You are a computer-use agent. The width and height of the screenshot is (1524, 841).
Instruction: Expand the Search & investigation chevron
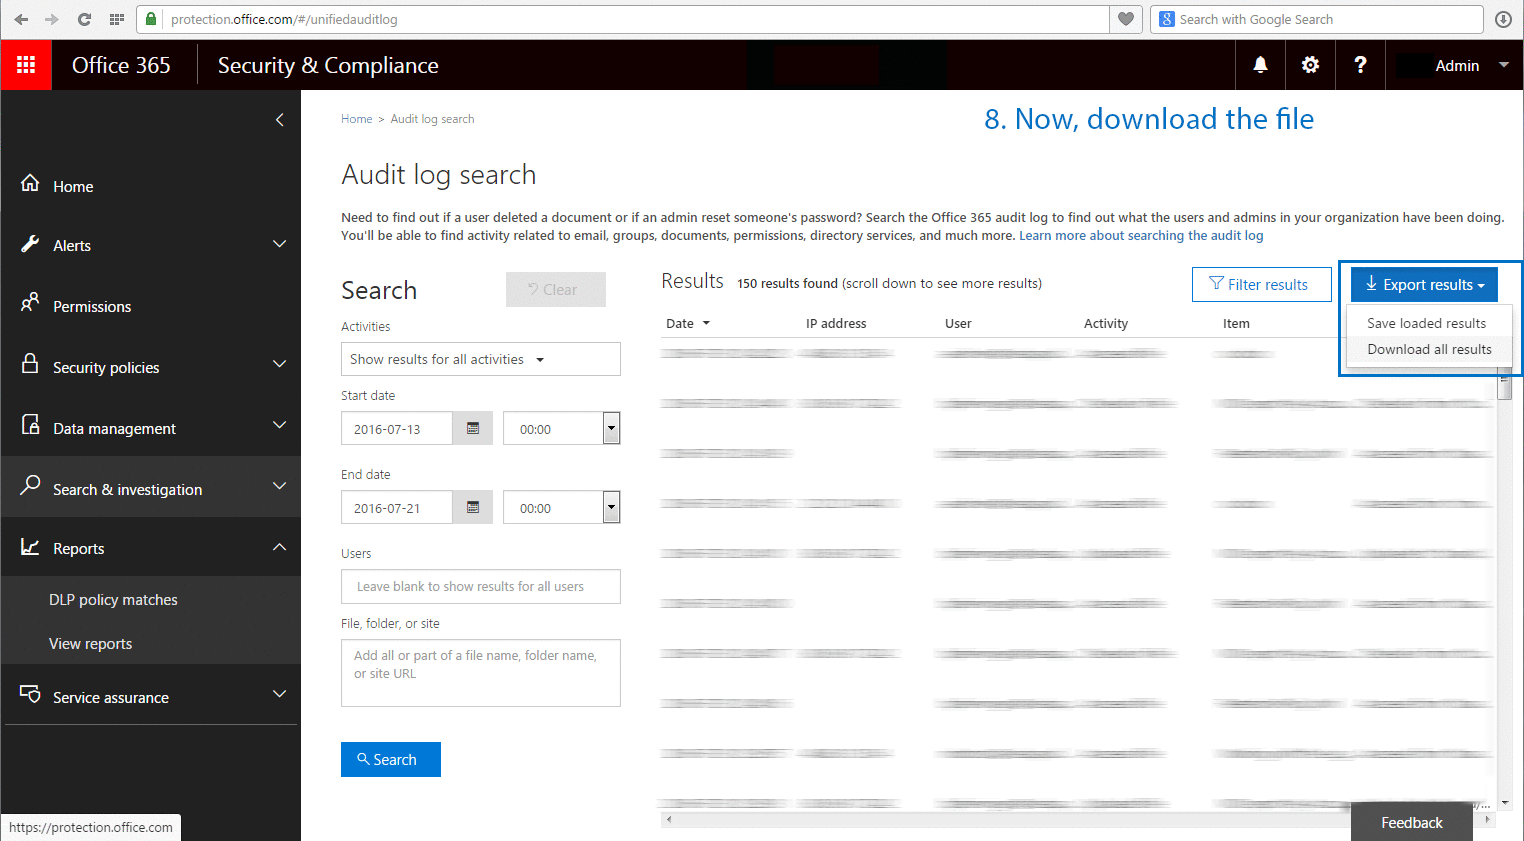280,486
